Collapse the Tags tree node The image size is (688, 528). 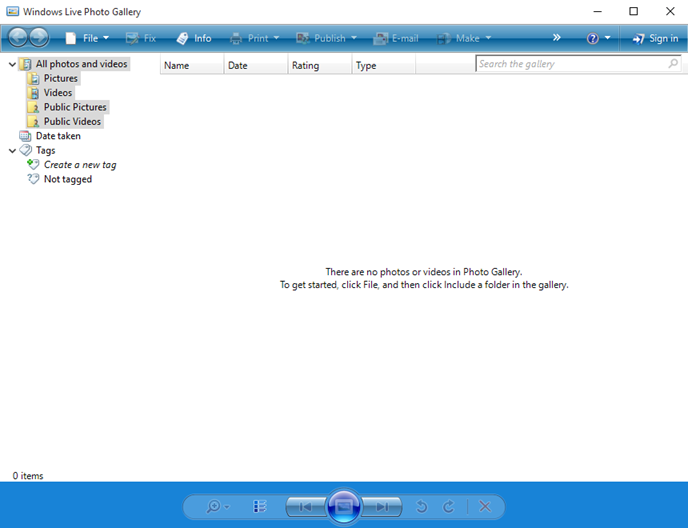pyautogui.click(x=12, y=151)
